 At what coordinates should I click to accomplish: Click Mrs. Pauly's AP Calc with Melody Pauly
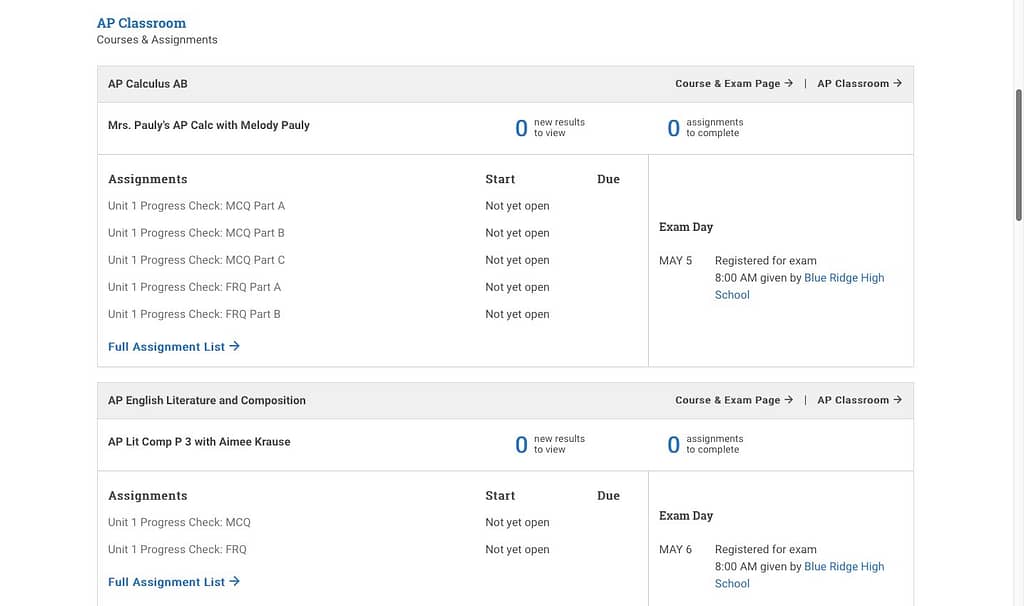(209, 125)
